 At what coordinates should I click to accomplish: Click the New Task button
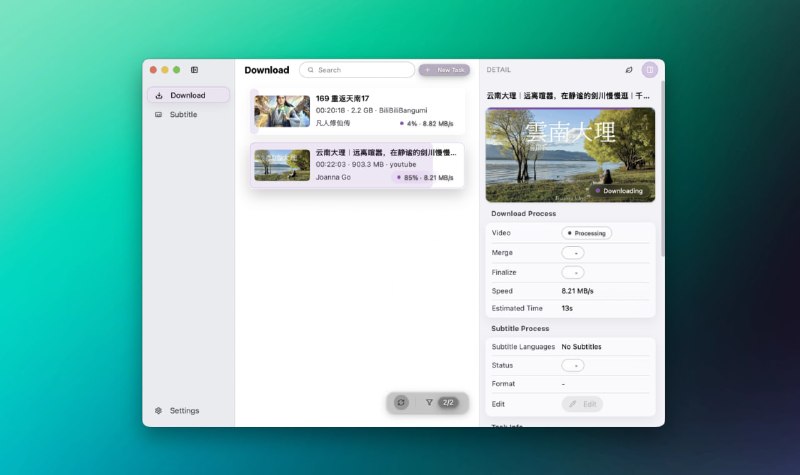[444, 70]
